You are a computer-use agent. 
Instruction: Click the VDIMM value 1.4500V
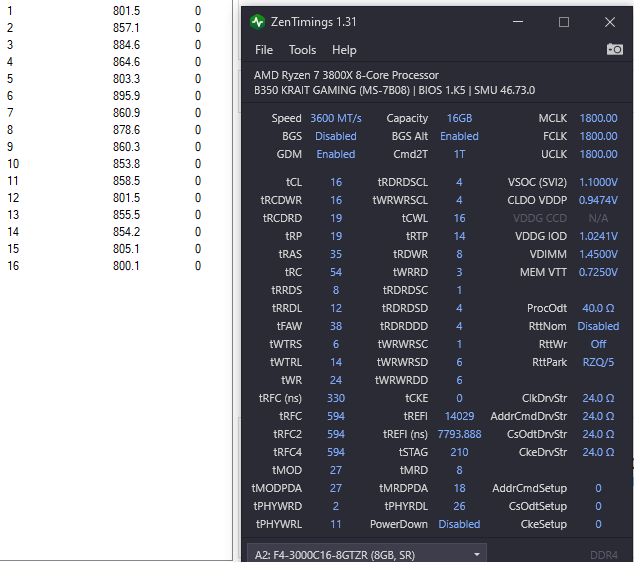(x=598, y=254)
